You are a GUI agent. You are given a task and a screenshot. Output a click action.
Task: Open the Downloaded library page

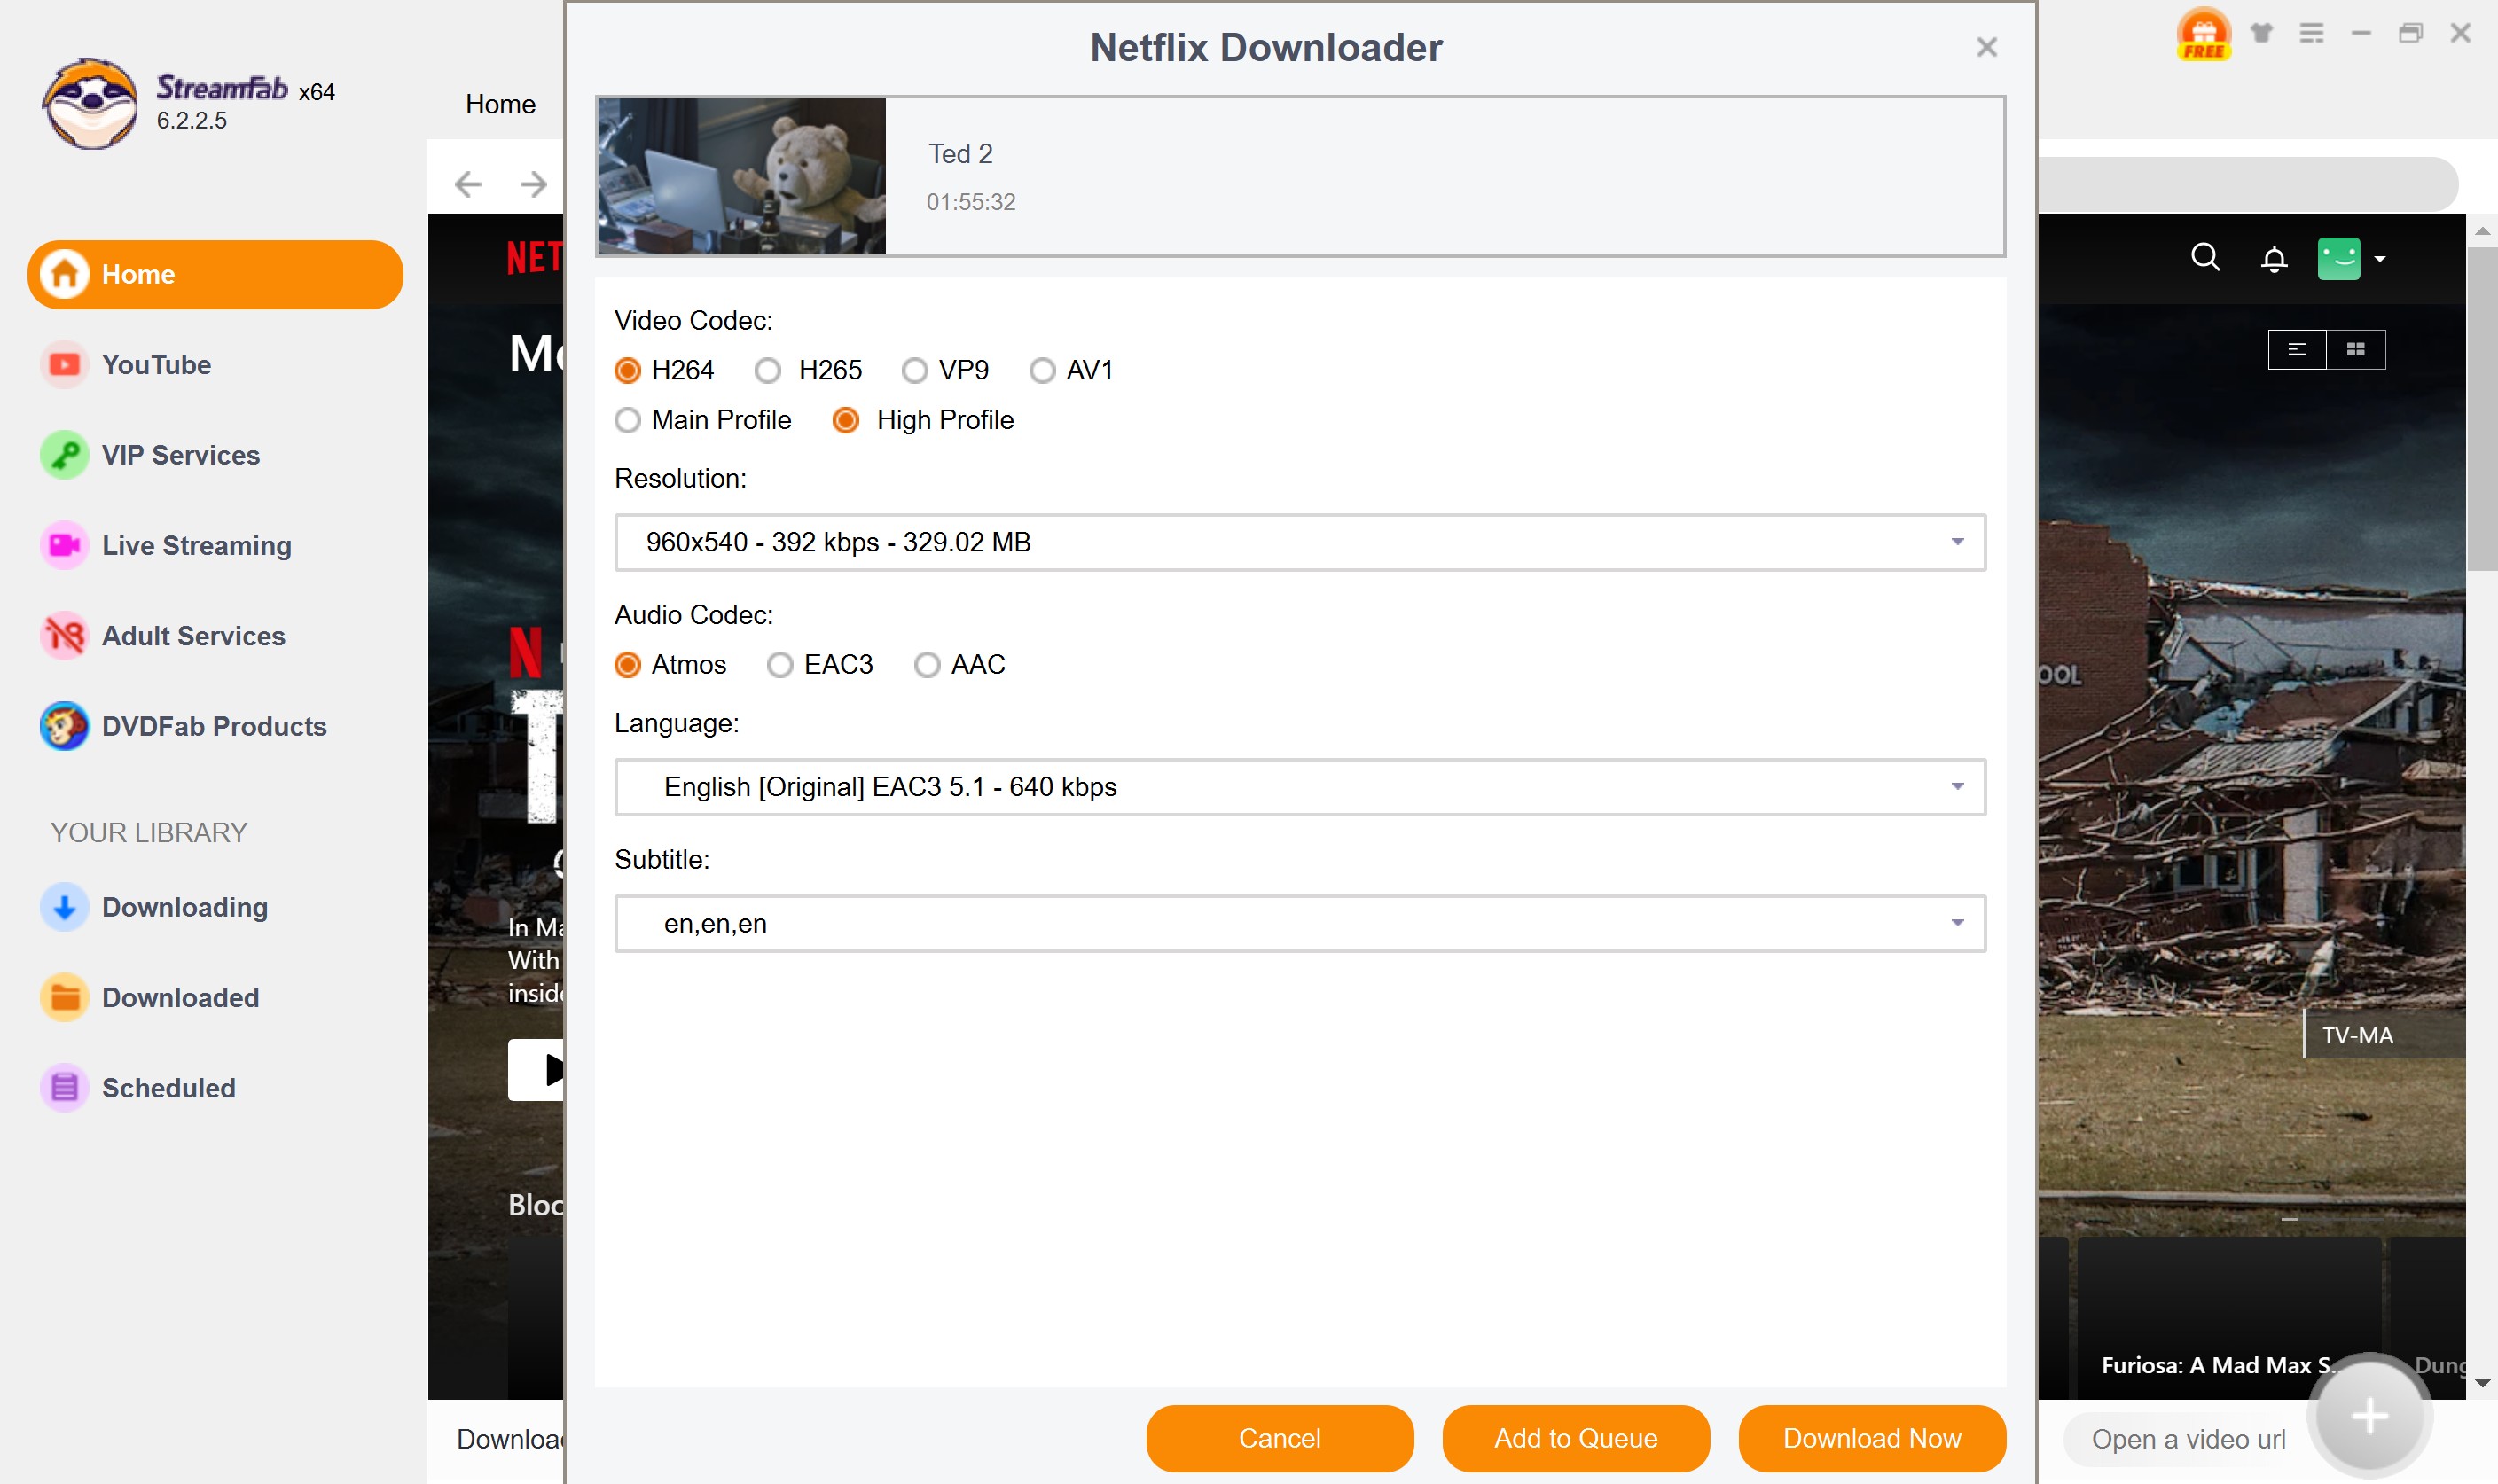click(180, 998)
